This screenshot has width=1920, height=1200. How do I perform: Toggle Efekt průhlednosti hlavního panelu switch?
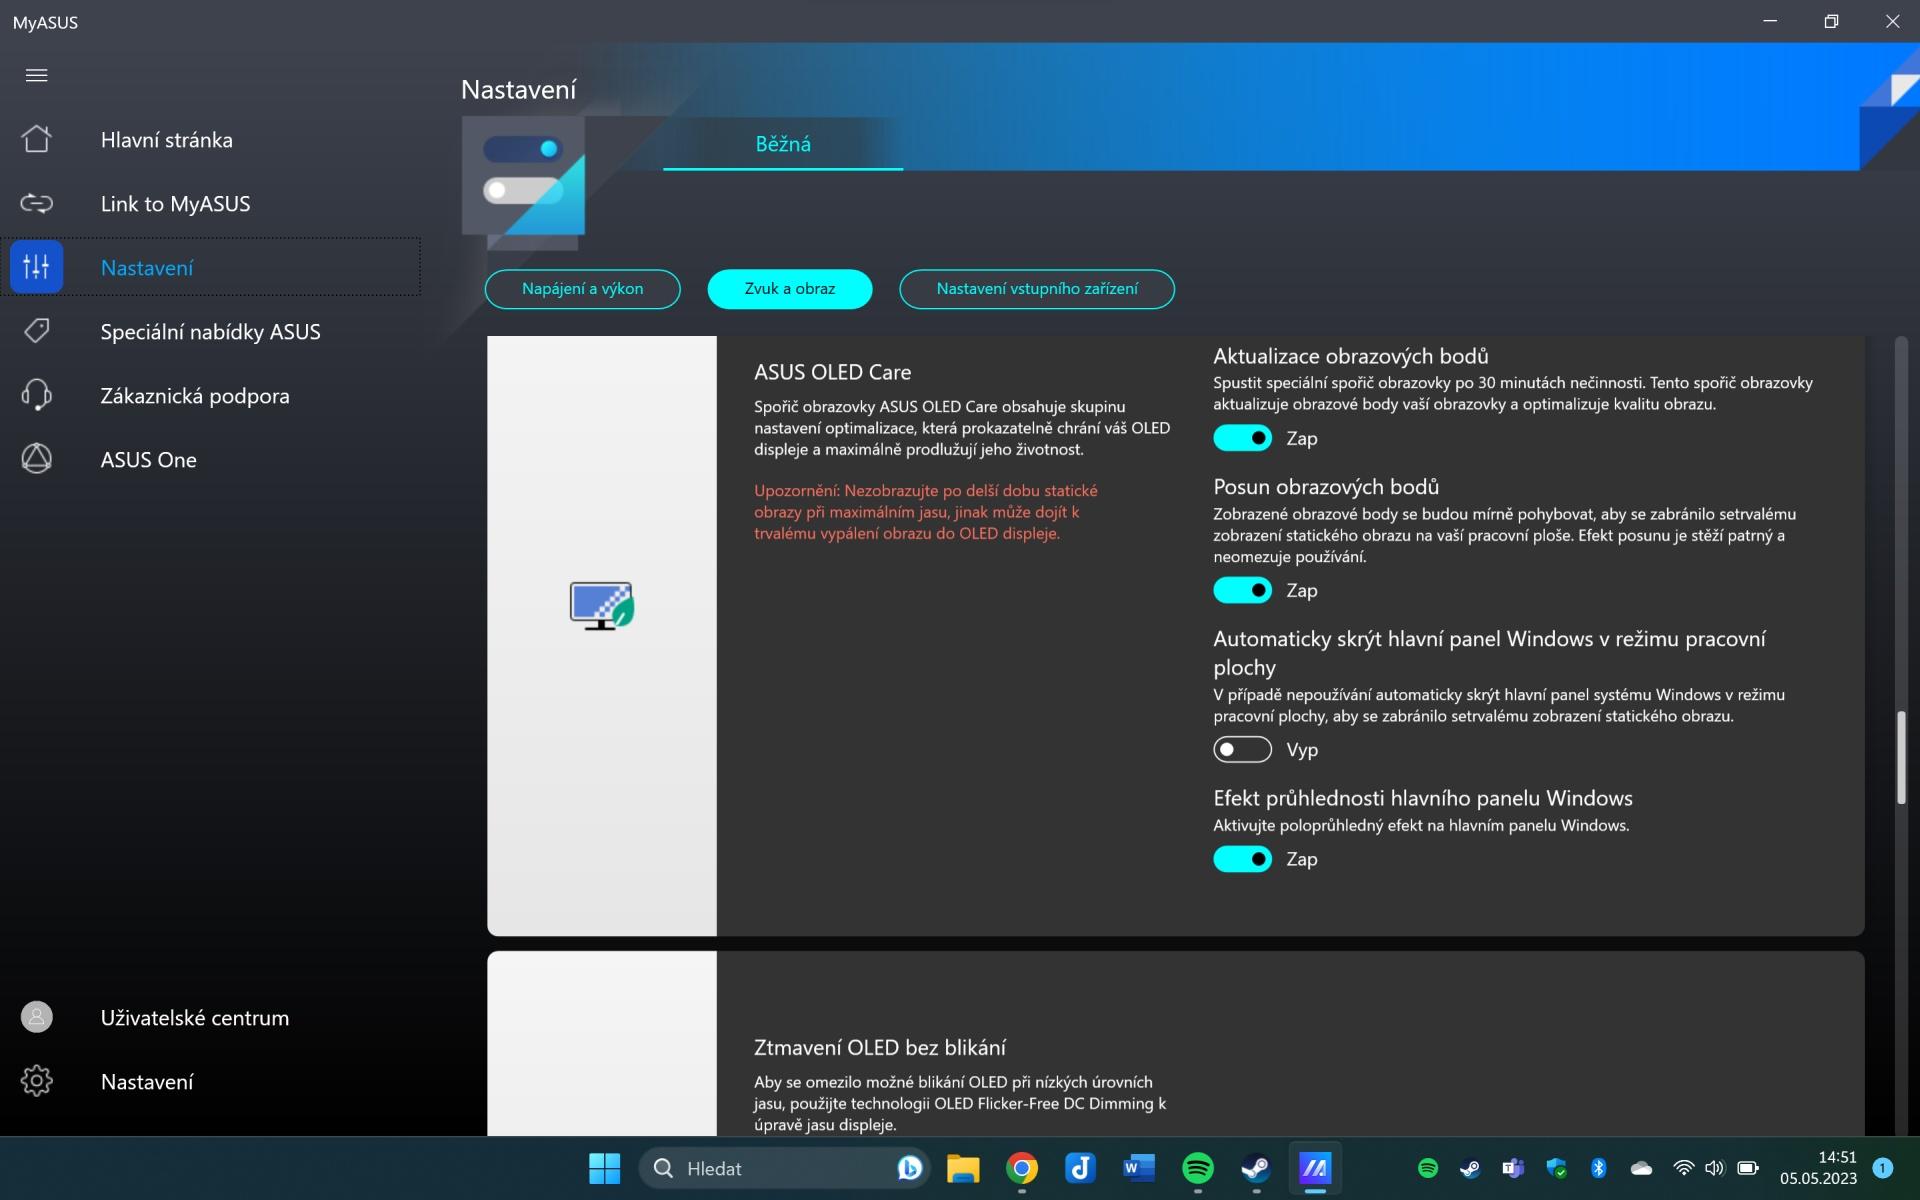click(x=1242, y=859)
